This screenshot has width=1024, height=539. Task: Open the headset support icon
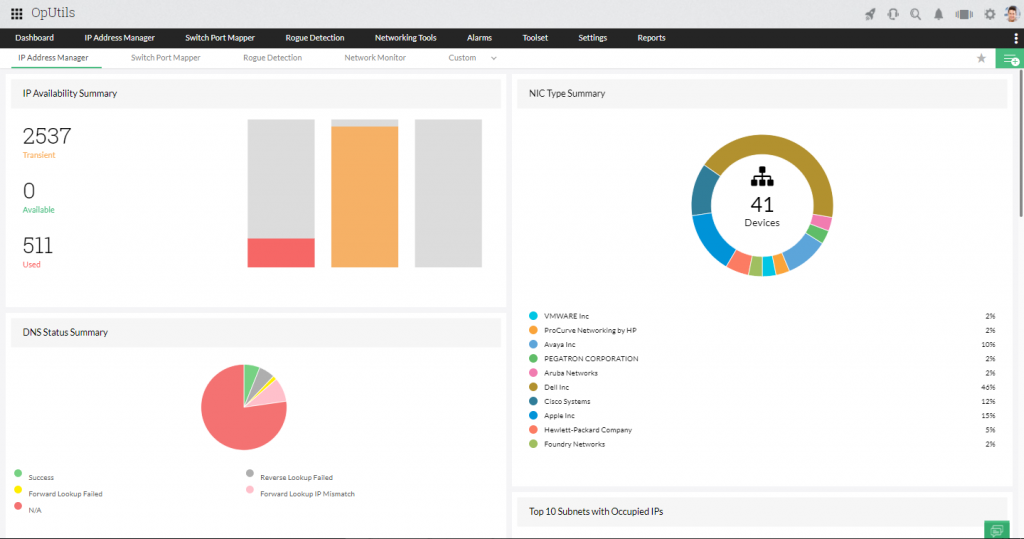(x=892, y=14)
